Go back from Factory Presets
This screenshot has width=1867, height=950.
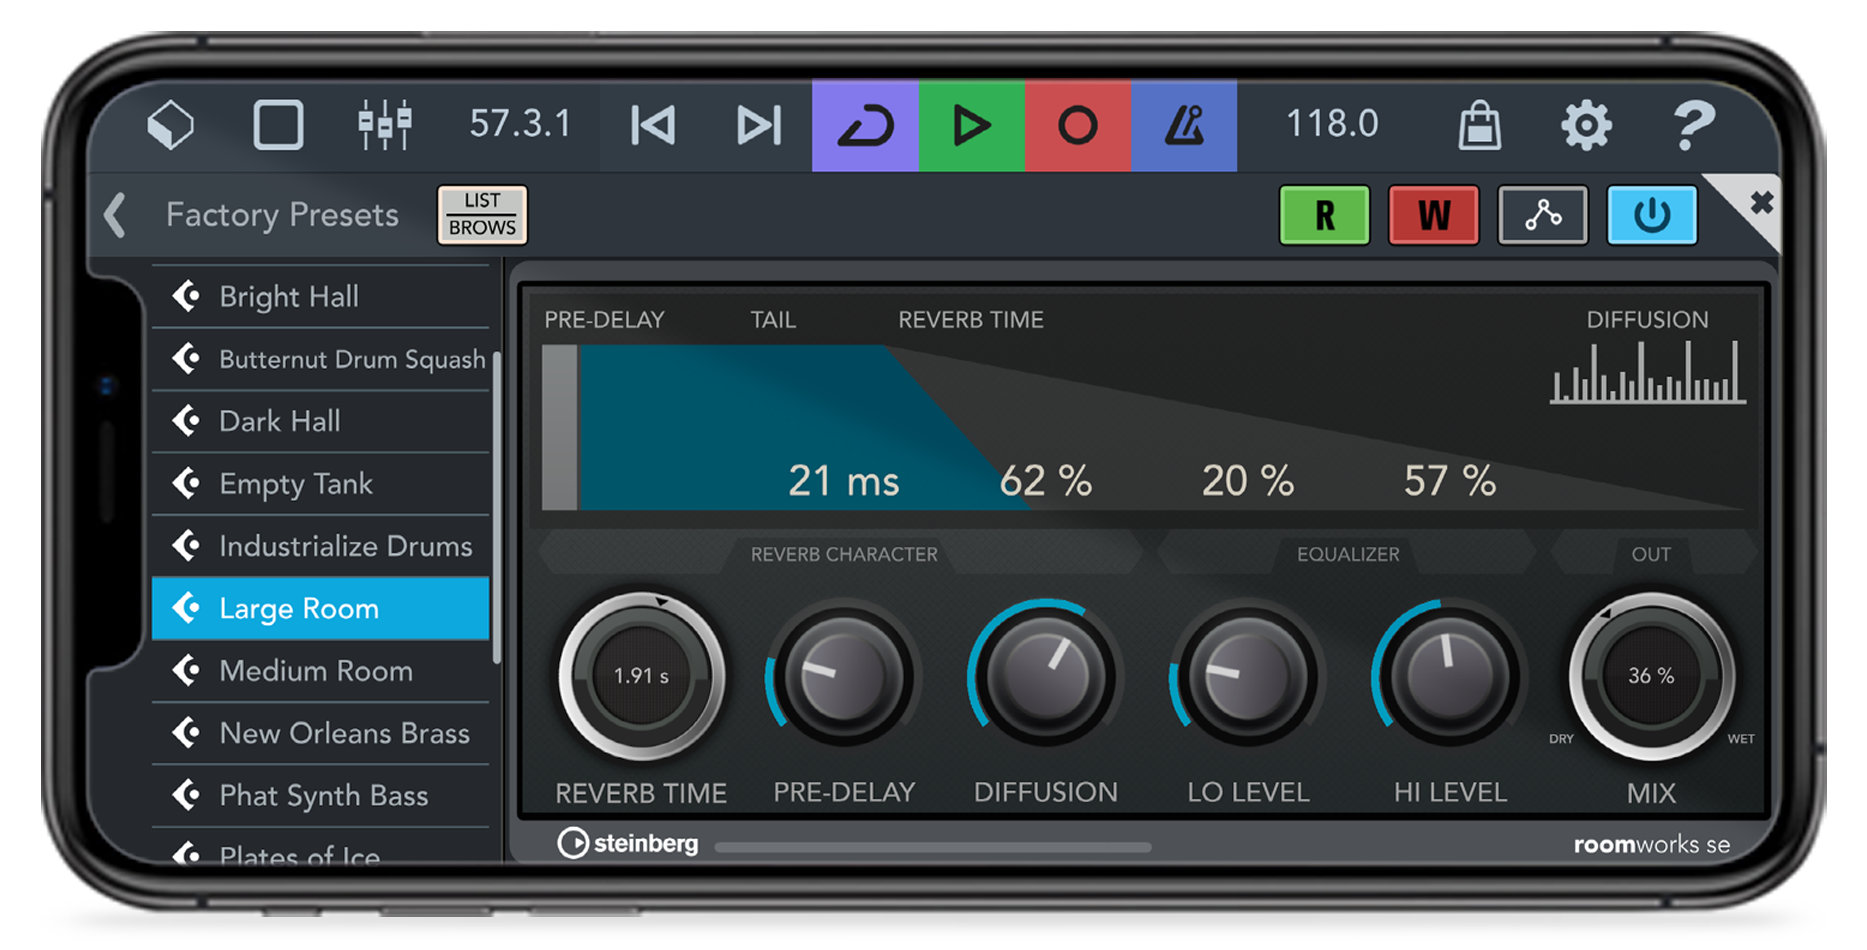click(x=115, y=214)
